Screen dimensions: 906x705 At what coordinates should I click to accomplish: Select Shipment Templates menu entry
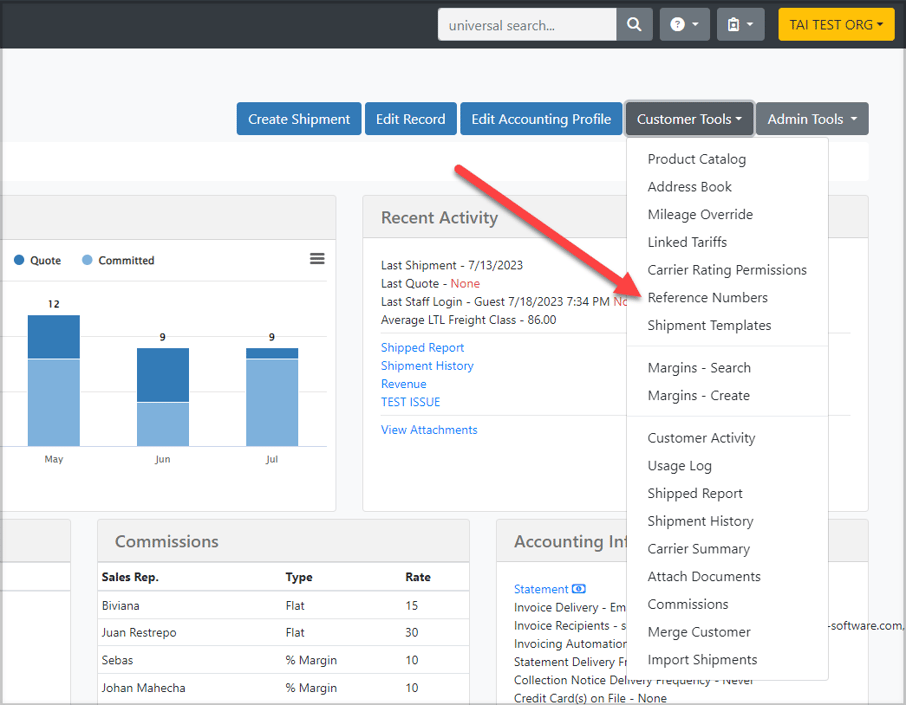pyautogui.click(x=709, y=325)
